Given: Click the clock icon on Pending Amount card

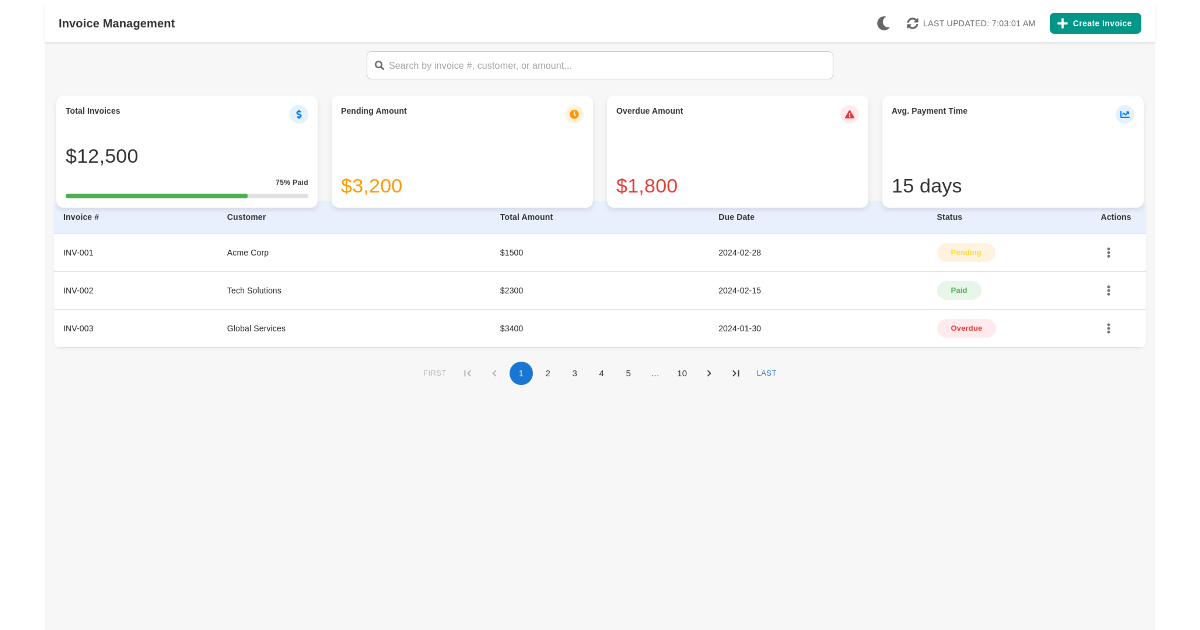Looking at the screenshot, I should 574,114.
